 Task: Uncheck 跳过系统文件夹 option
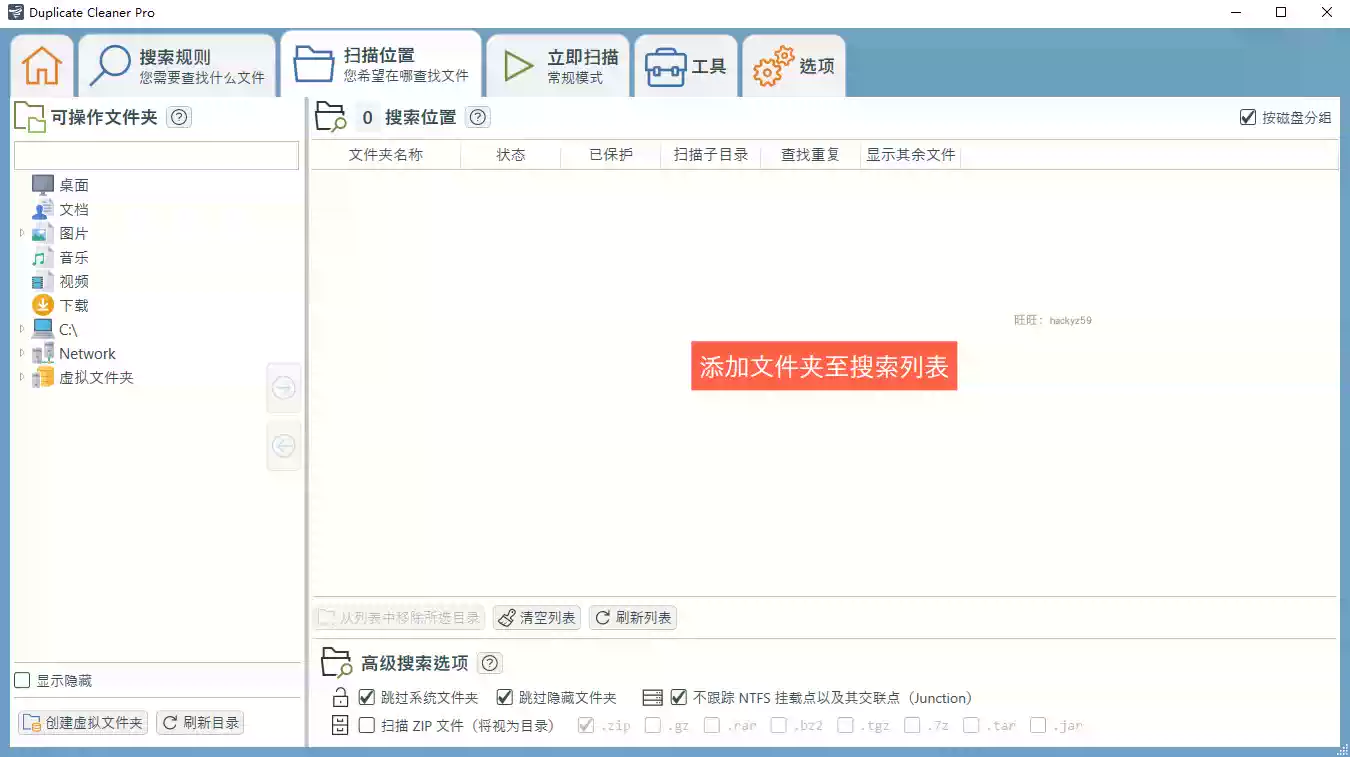[367, 697]
